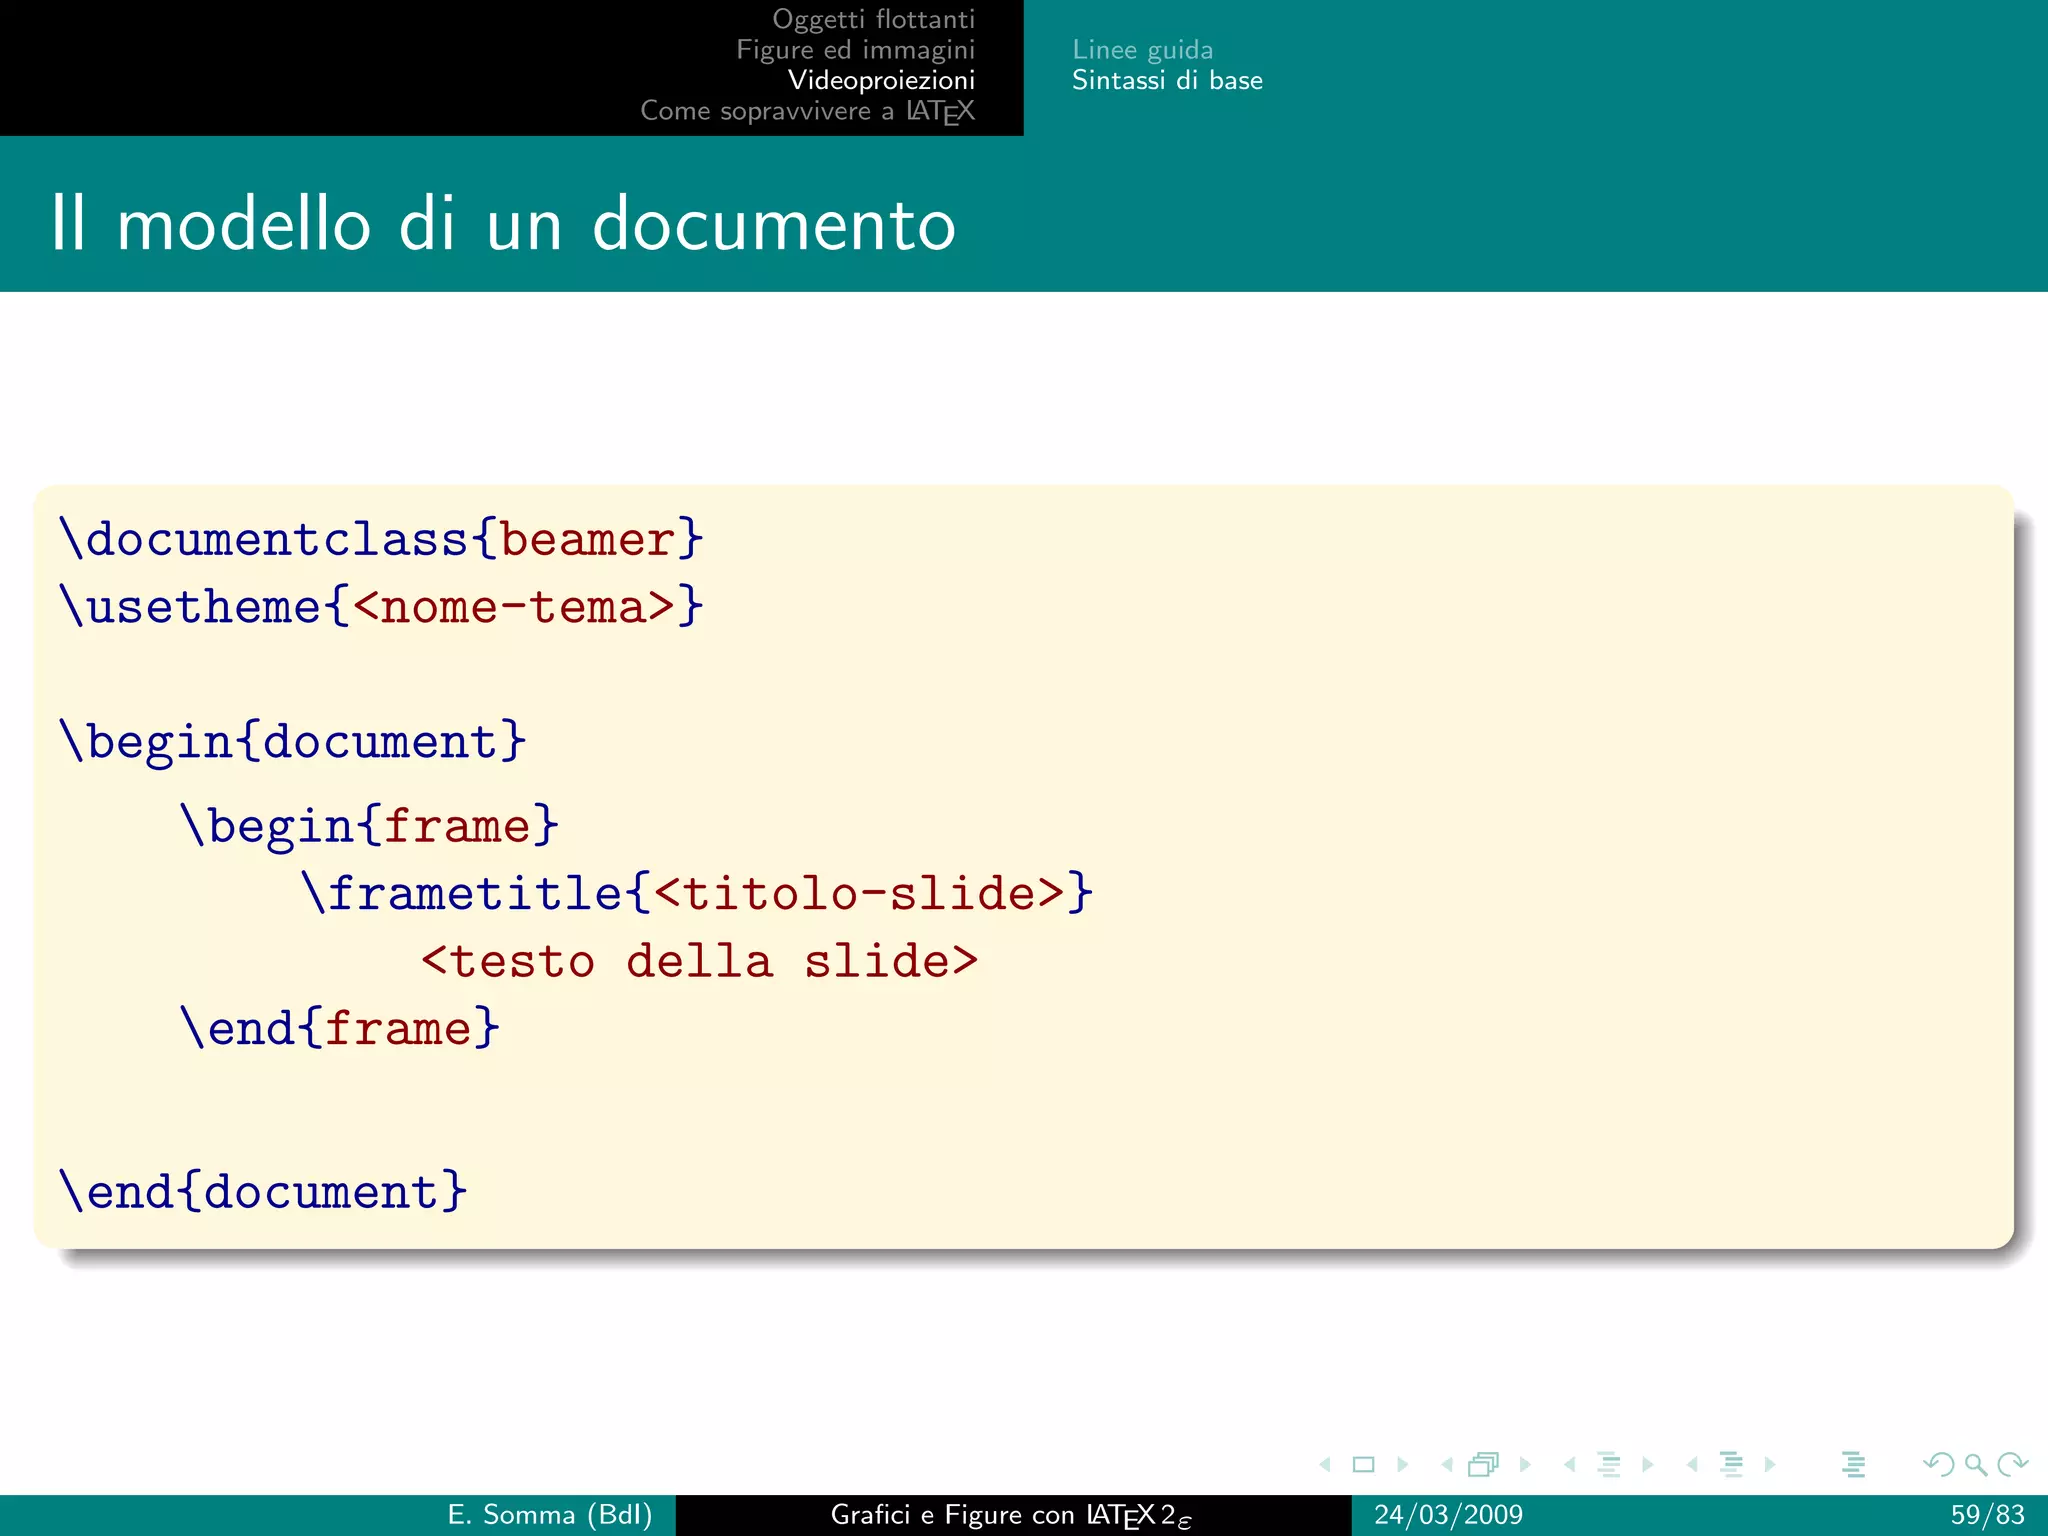The width and height of the screenshot is (2048, 1536).
Task: Go to next slide arrow
Action: 1402,1465
